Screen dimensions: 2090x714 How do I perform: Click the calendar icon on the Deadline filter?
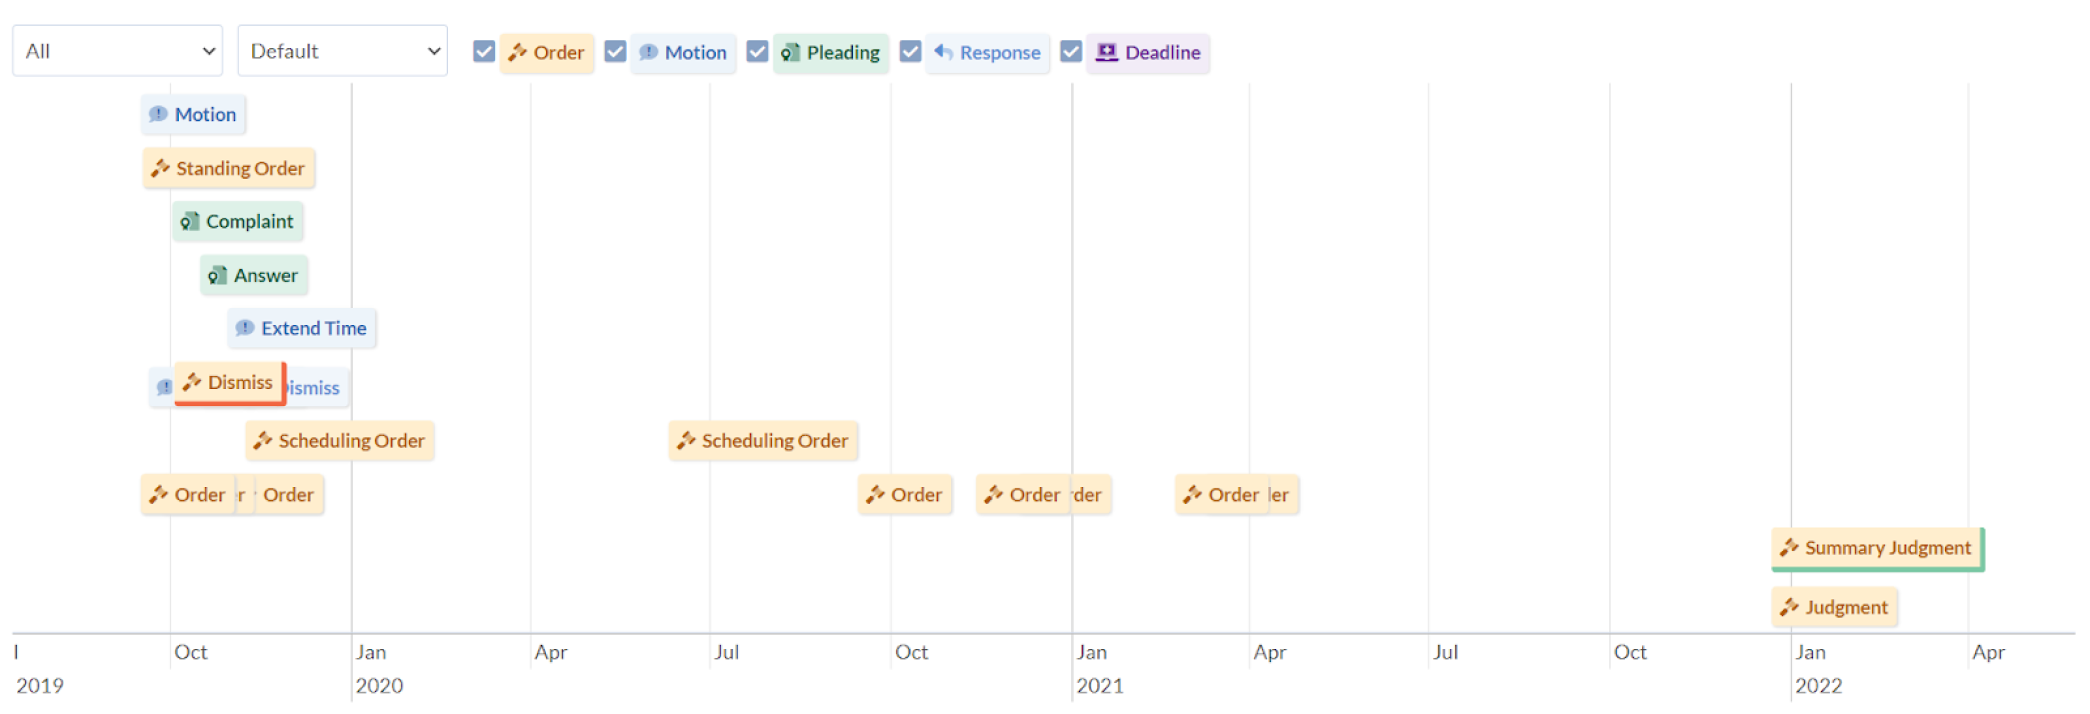coord(1106,52)
